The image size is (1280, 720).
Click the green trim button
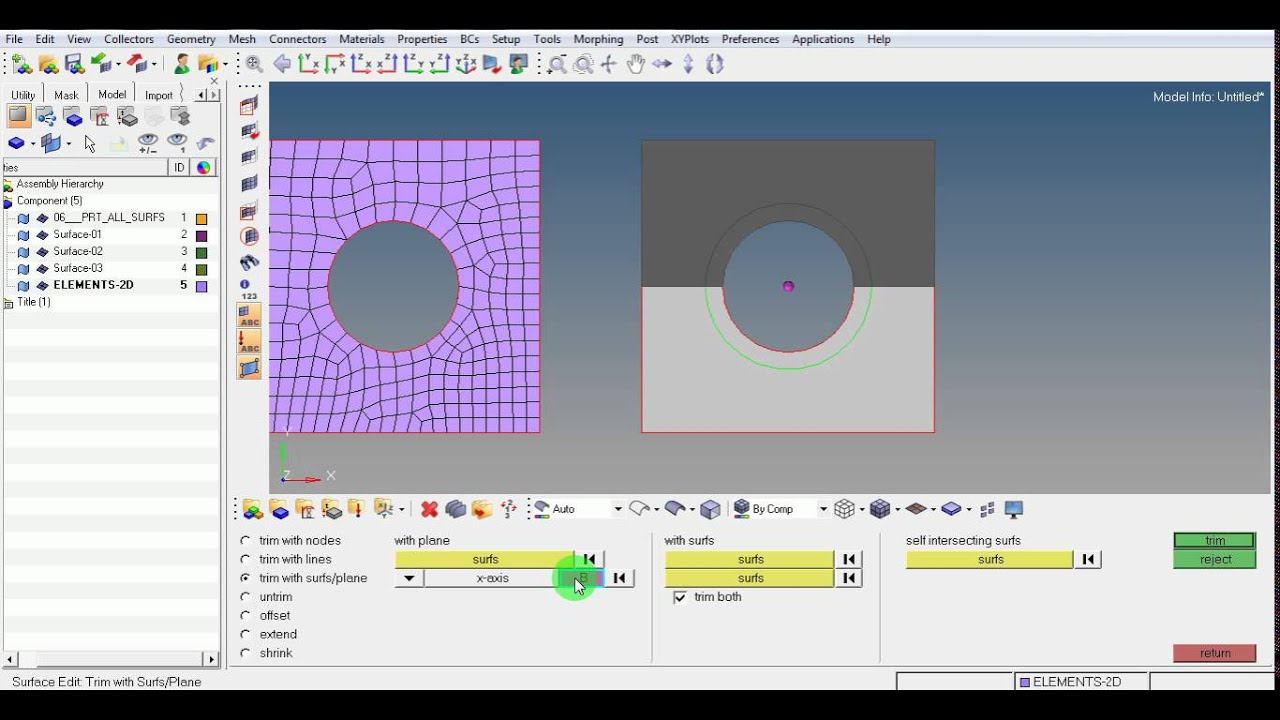(x=1215, y=541)
